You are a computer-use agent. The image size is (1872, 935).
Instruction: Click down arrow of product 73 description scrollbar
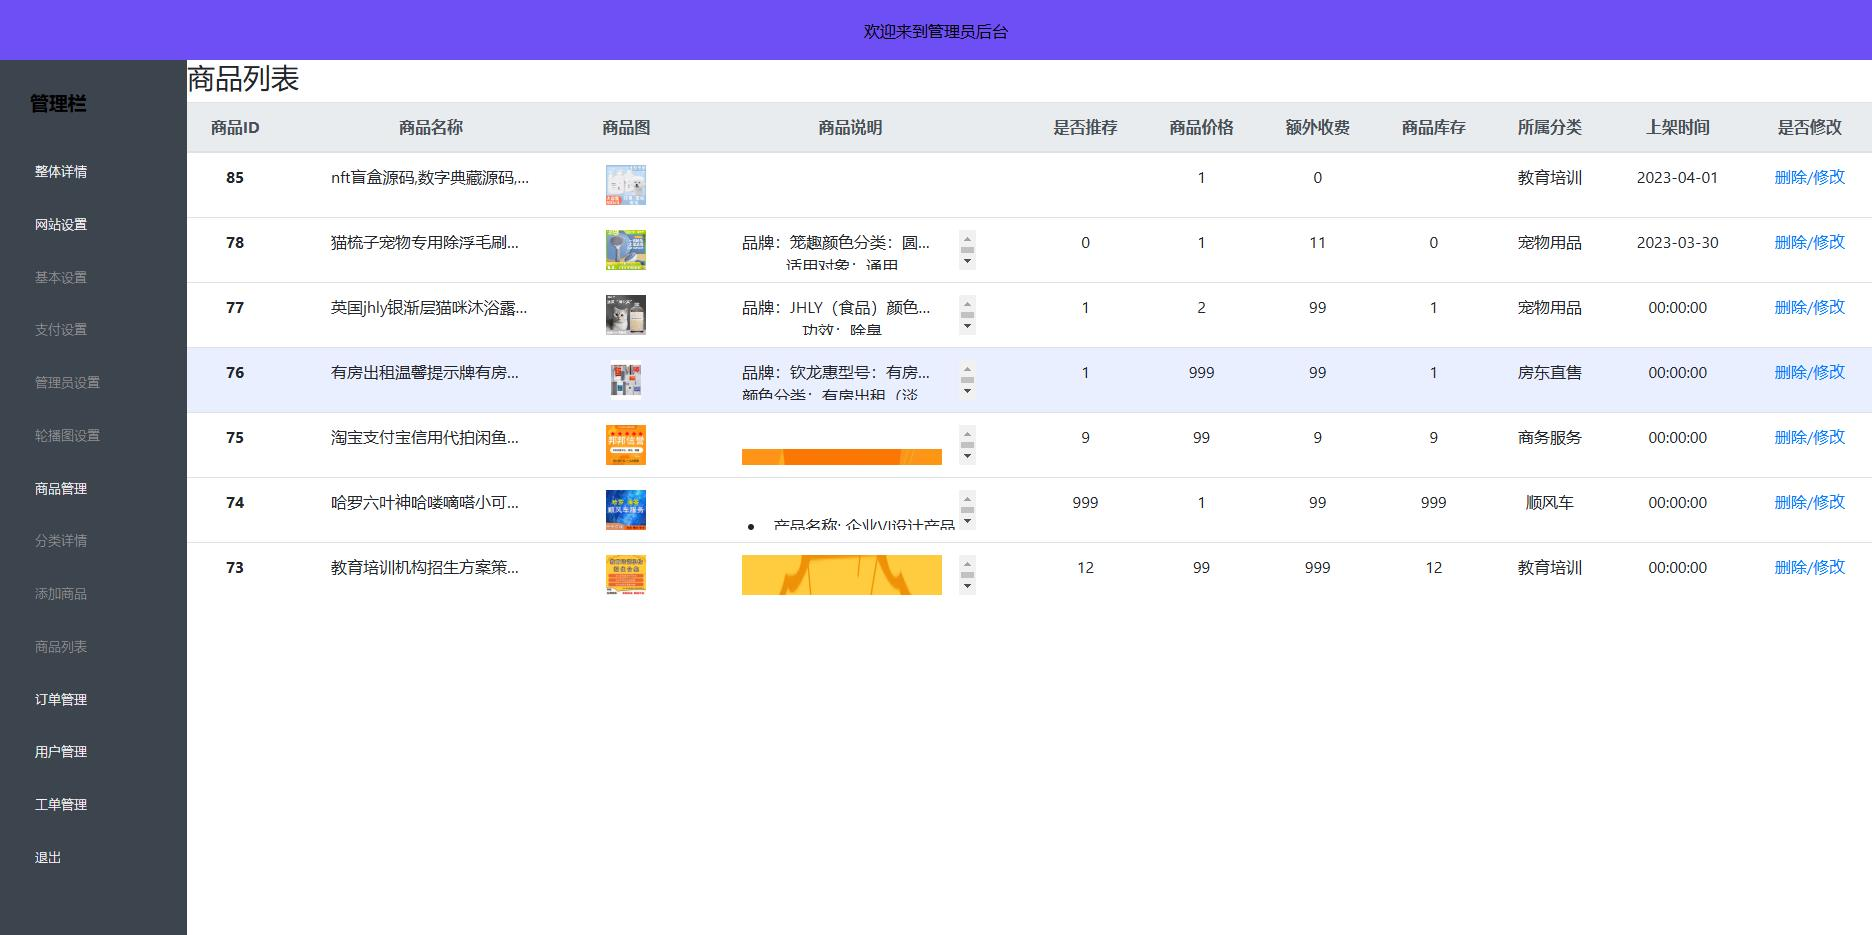point(967,587)
